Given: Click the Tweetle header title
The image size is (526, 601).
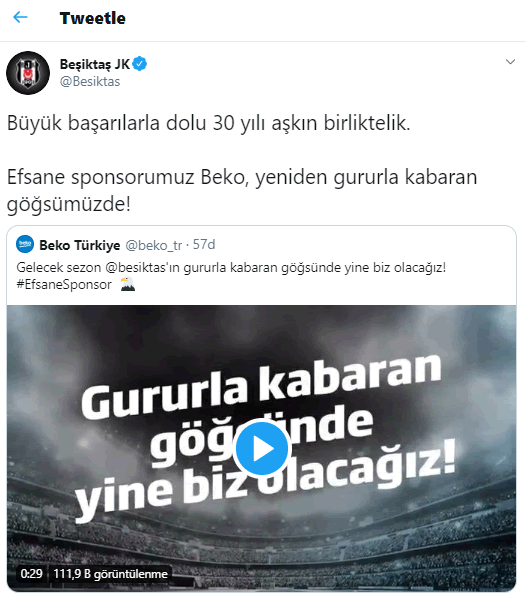Looking at the screenshot, I should (93, 18).
